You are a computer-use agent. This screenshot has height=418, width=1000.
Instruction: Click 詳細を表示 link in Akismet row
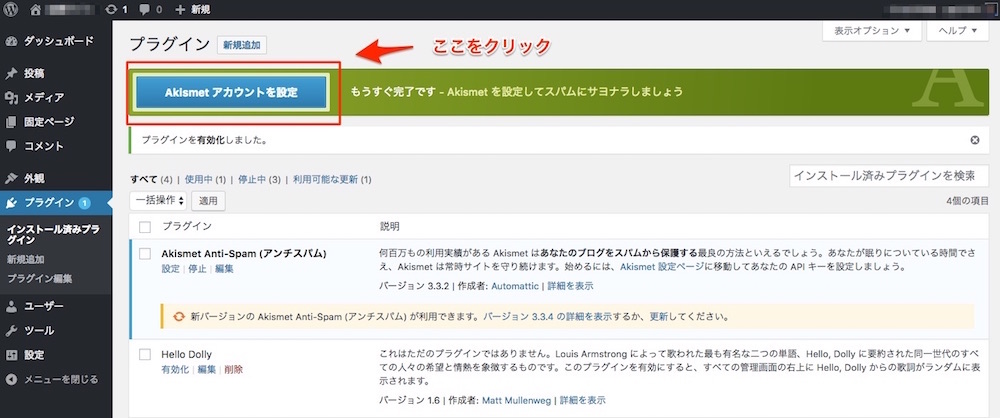pyautogui.click(x=570, y=287)
